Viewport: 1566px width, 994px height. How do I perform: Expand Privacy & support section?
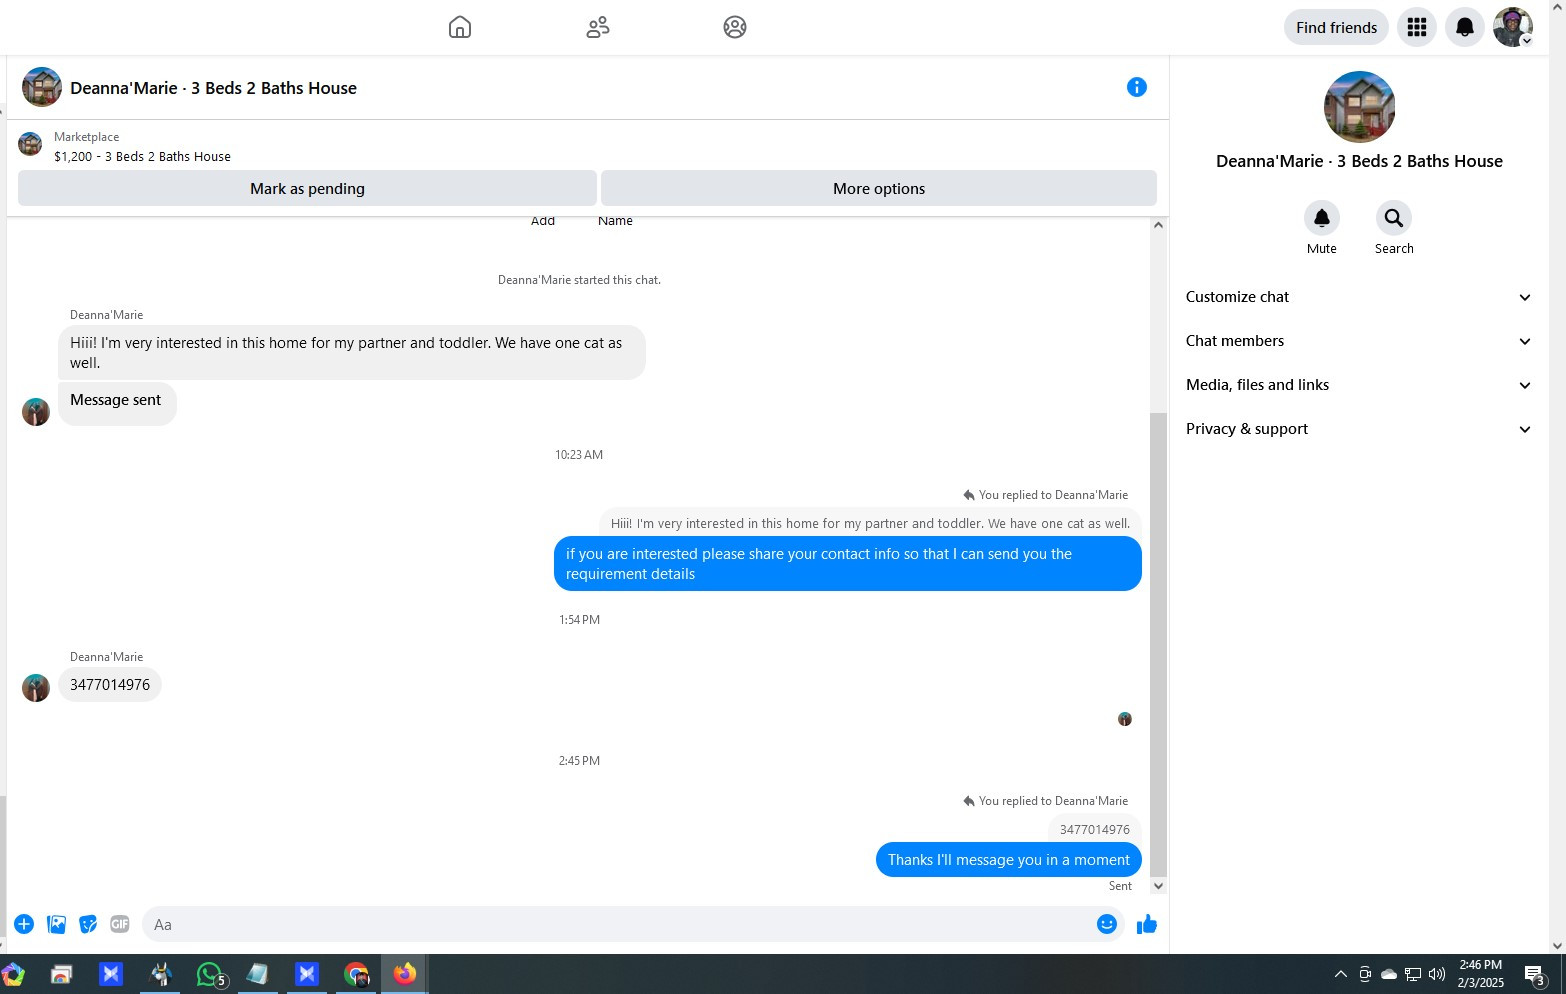click(x=1359, y=429)
